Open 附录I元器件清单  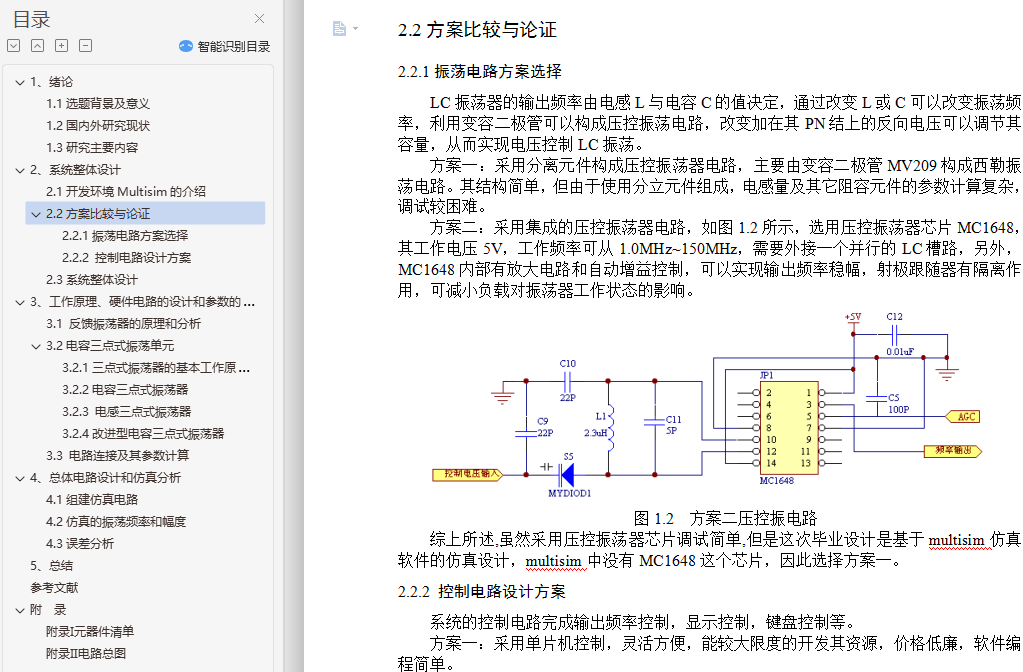click(x=90, y=632)
